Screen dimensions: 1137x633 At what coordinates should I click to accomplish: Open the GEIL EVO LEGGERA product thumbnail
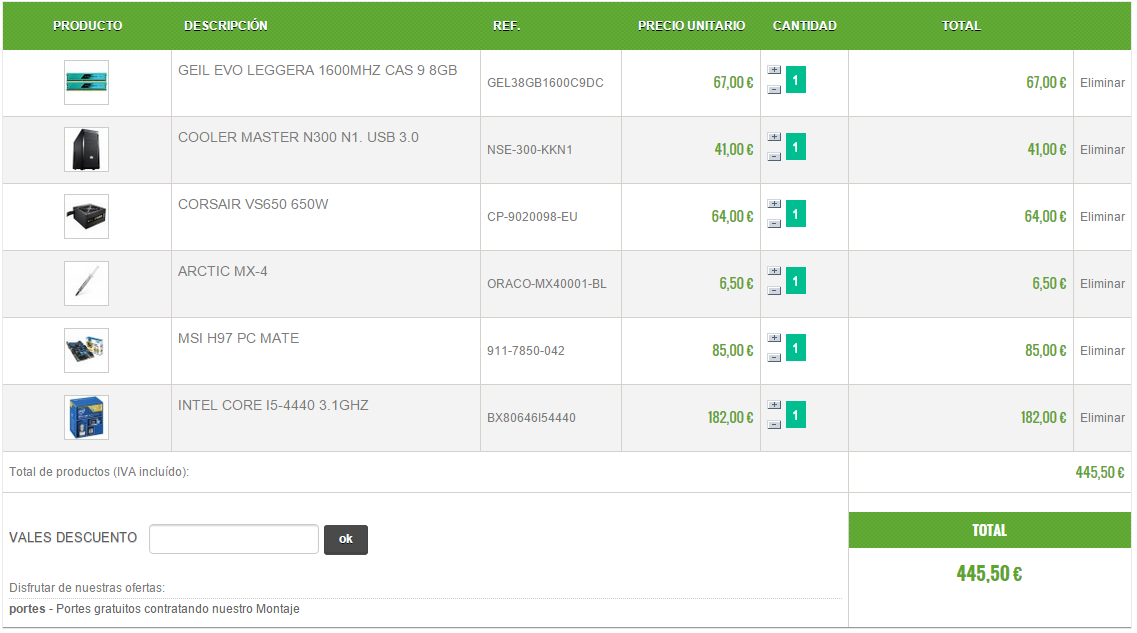point(86,82)
